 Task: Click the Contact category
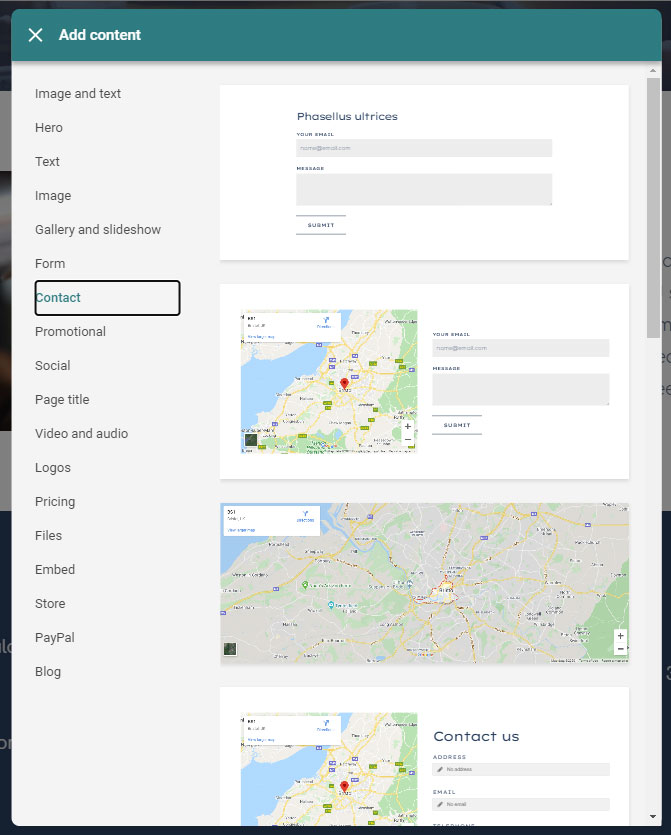[x=108, y=298]
